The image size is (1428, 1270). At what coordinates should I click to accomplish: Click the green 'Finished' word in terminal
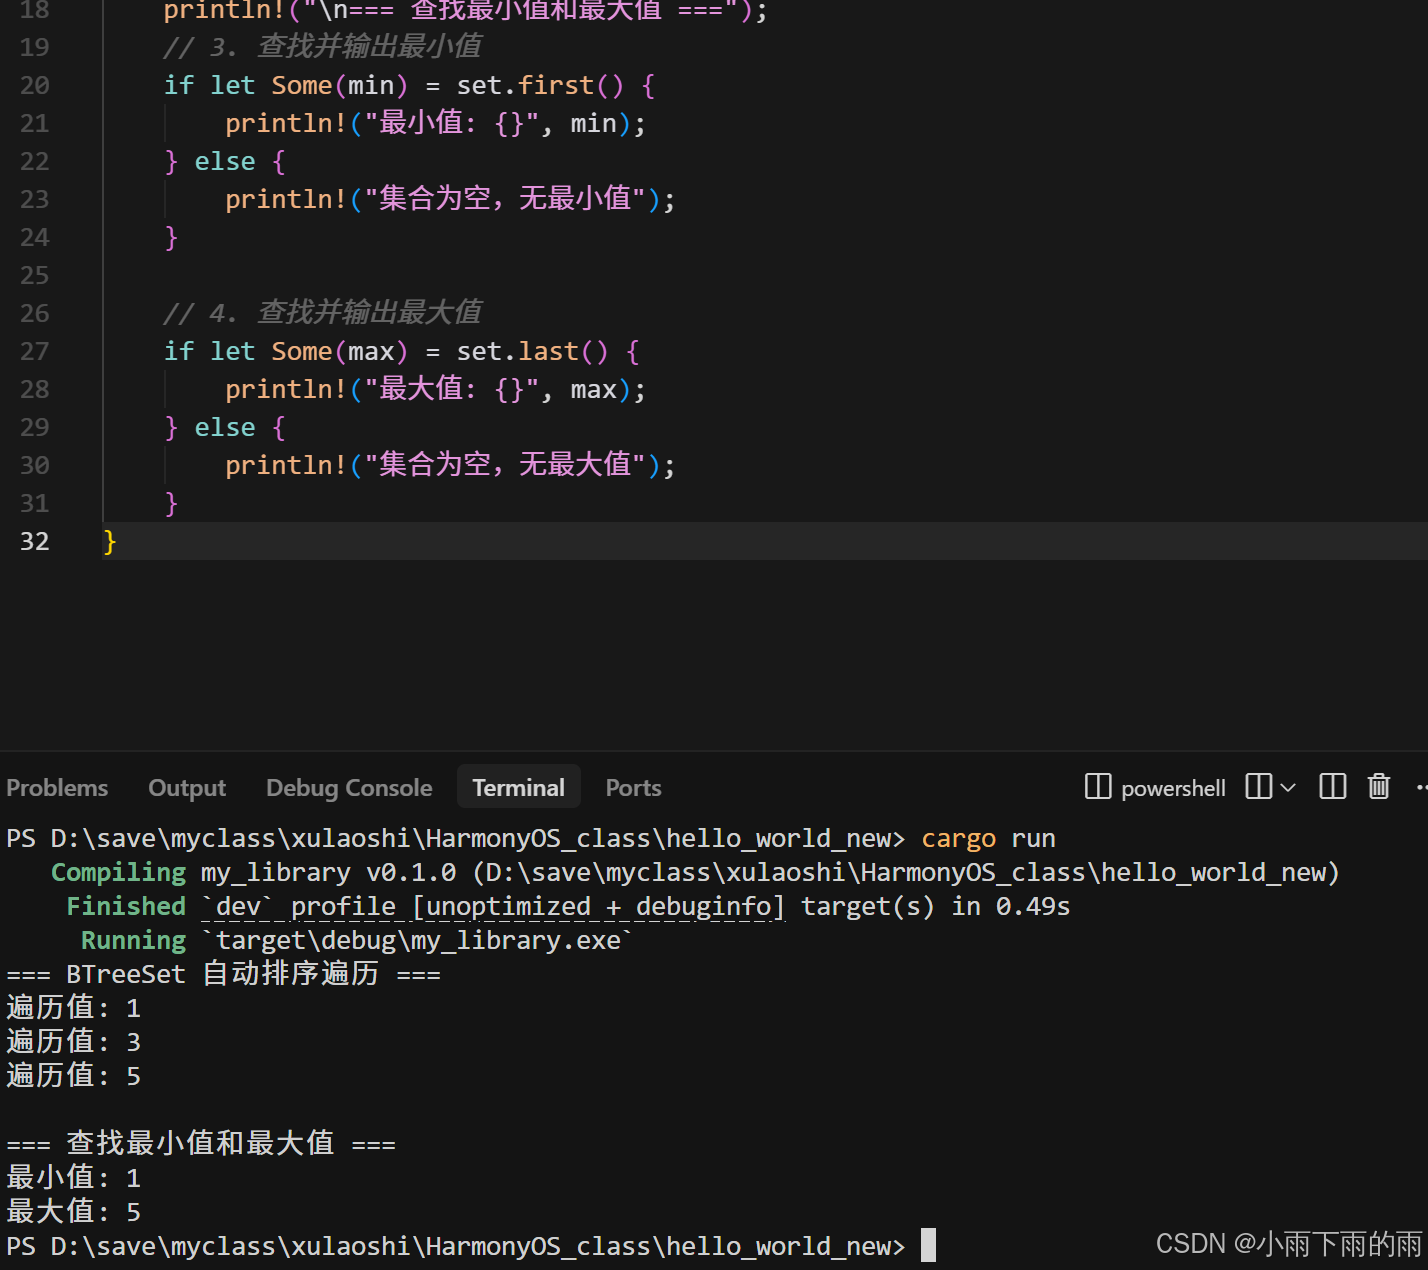click(126, 906)
